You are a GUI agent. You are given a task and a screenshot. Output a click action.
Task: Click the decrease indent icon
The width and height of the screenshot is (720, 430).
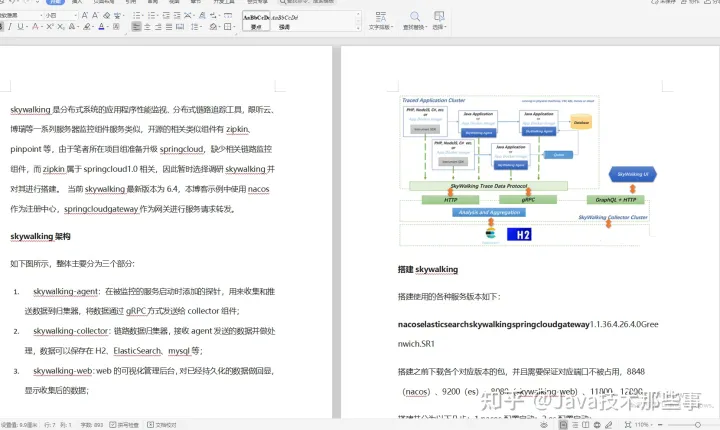(166, 16)
